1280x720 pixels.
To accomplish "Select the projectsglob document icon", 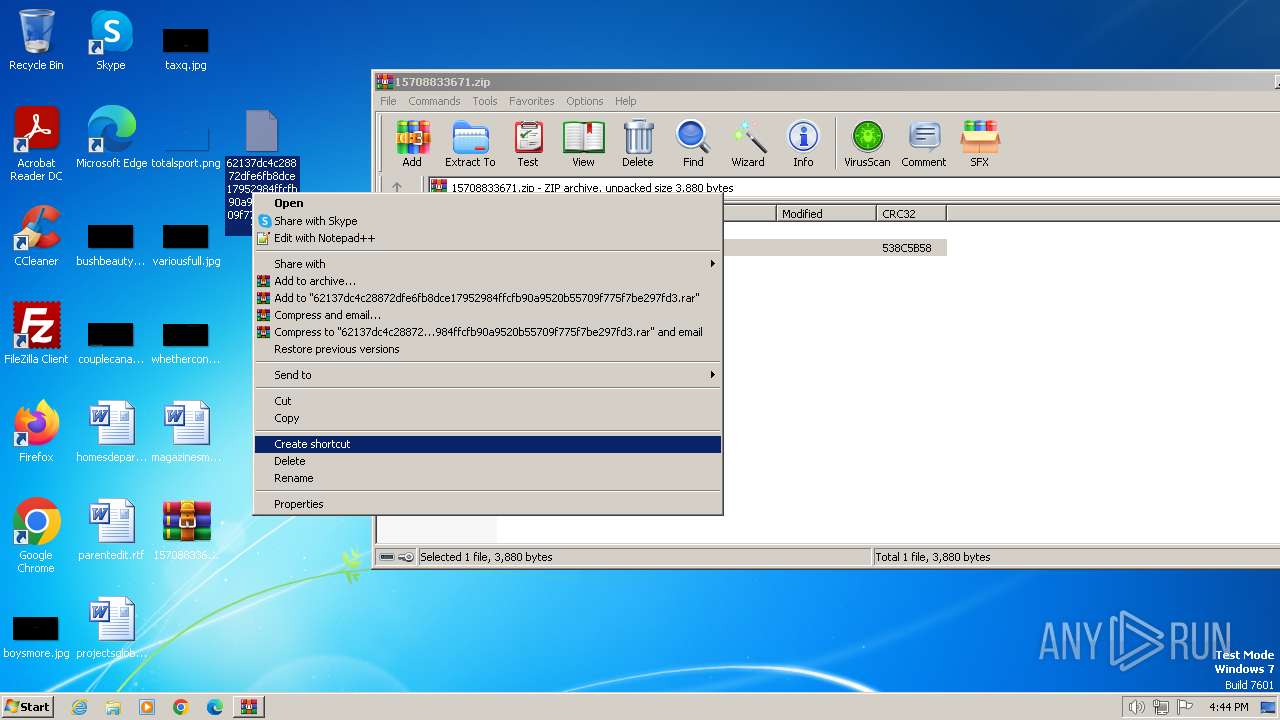I will click(x=111, y=628).
